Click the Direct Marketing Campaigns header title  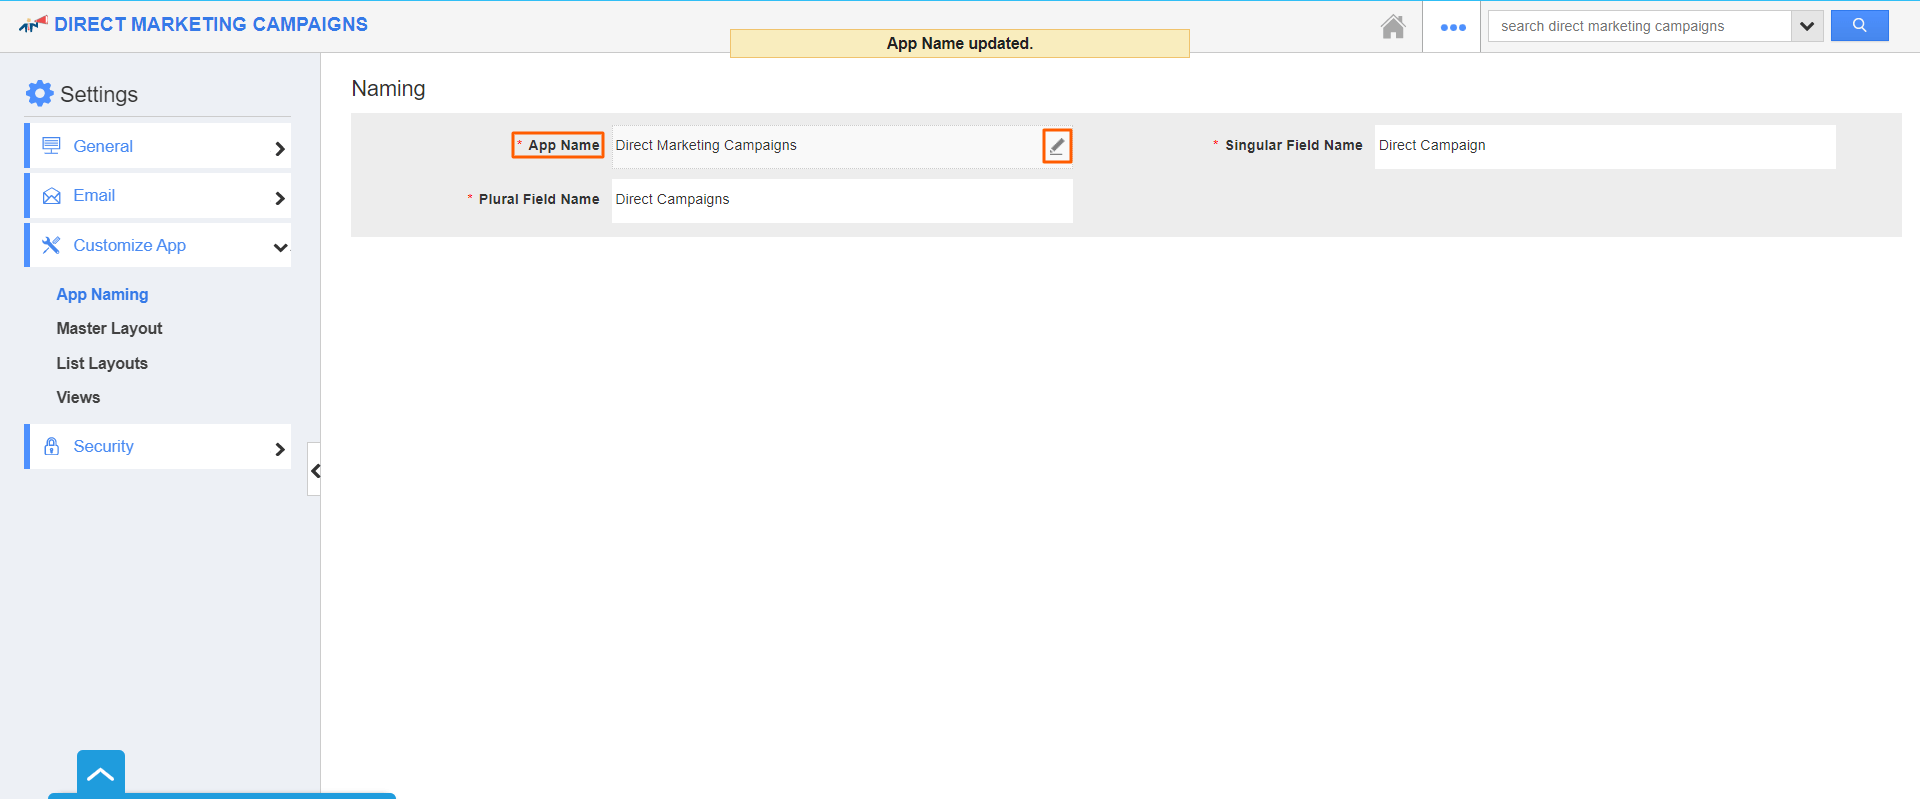click(211, 24)
